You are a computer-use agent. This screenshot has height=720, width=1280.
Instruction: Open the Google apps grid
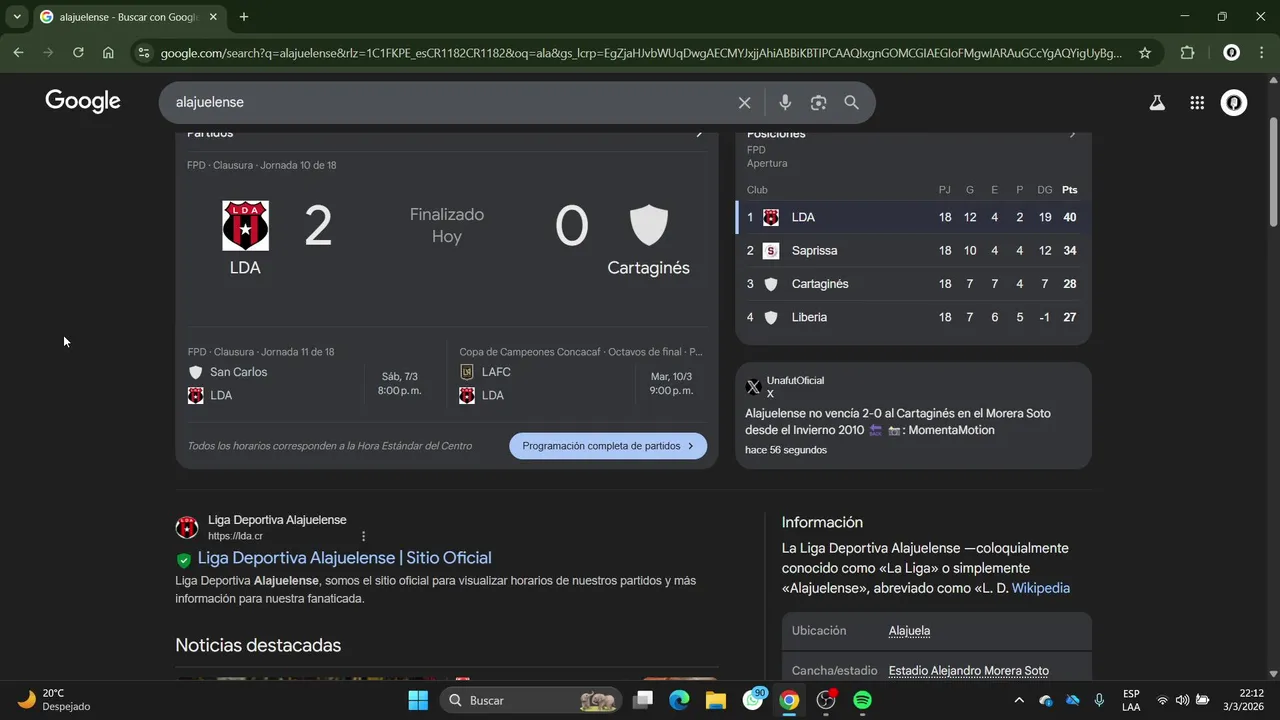pos(1197,102)
